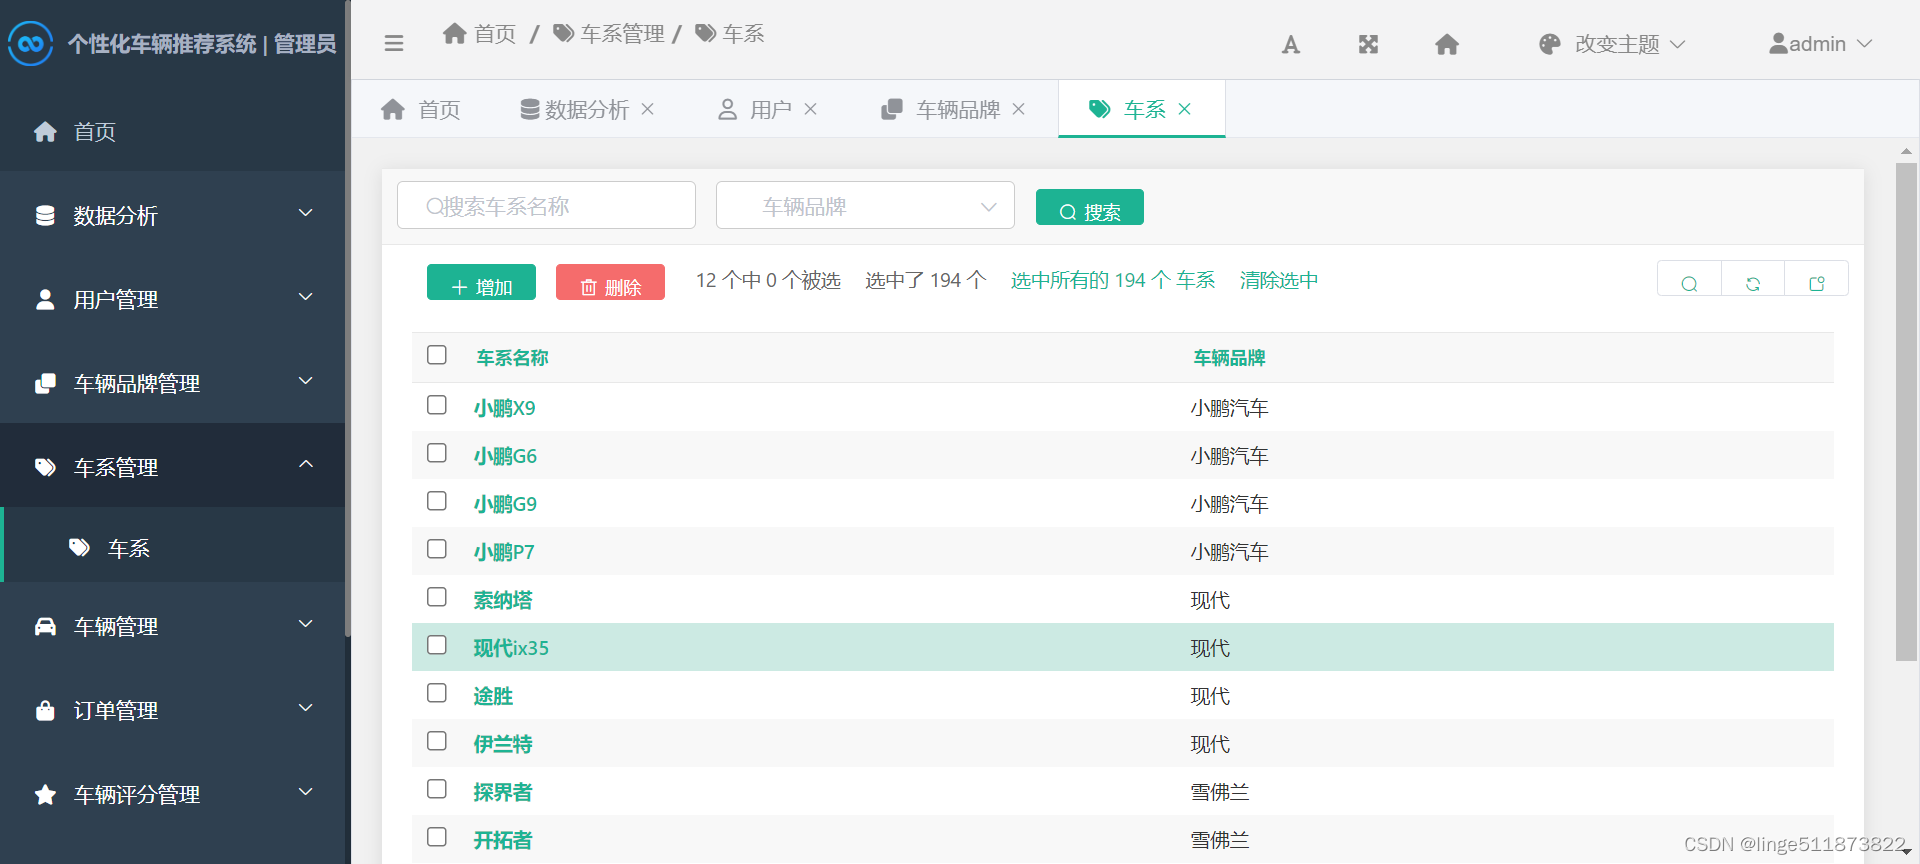Viewport: 1920px width, 864px height.
Task: Open the 车辆品牌 filter dropdown
Action: coord(865,206)
